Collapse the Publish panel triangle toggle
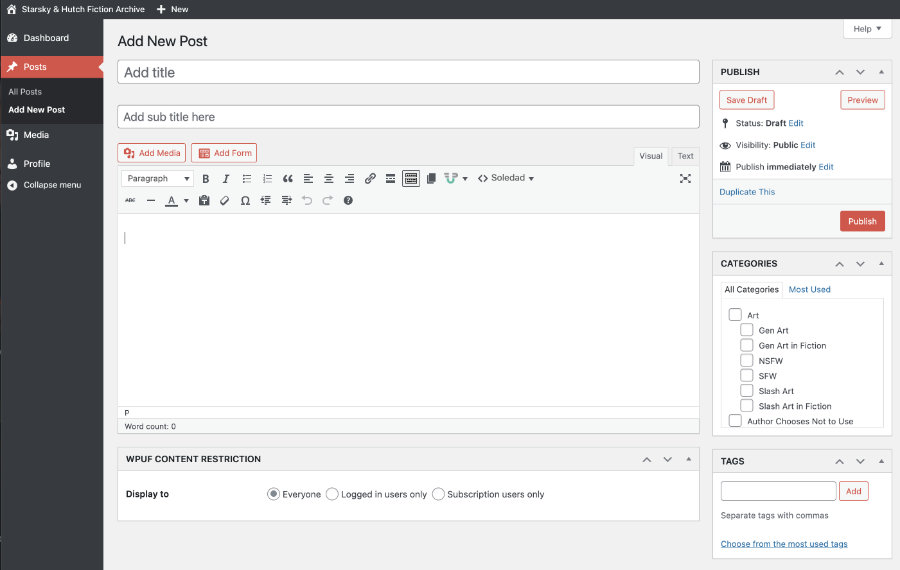 click(881, 72)
